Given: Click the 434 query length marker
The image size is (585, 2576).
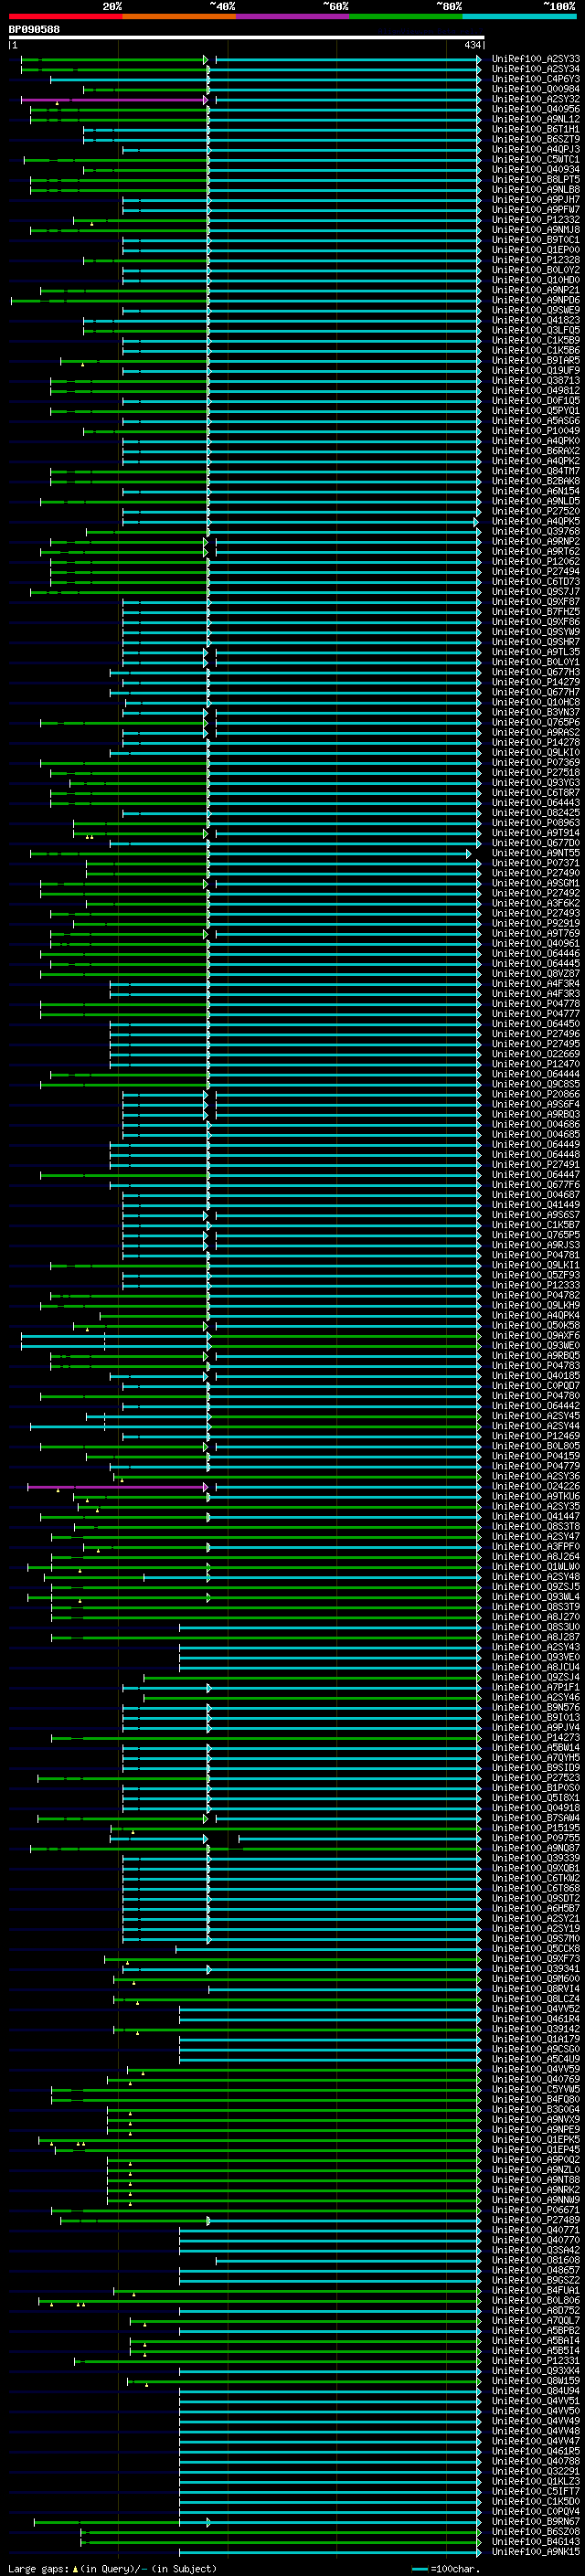Looking at the screenshot, I should (x=472, y=45).
